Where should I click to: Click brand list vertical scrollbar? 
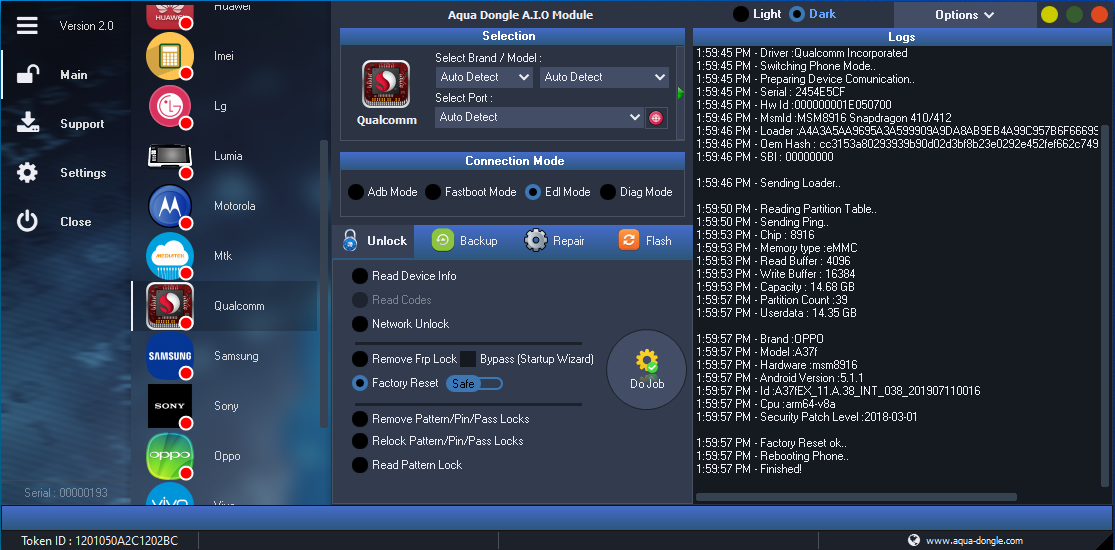324,283
